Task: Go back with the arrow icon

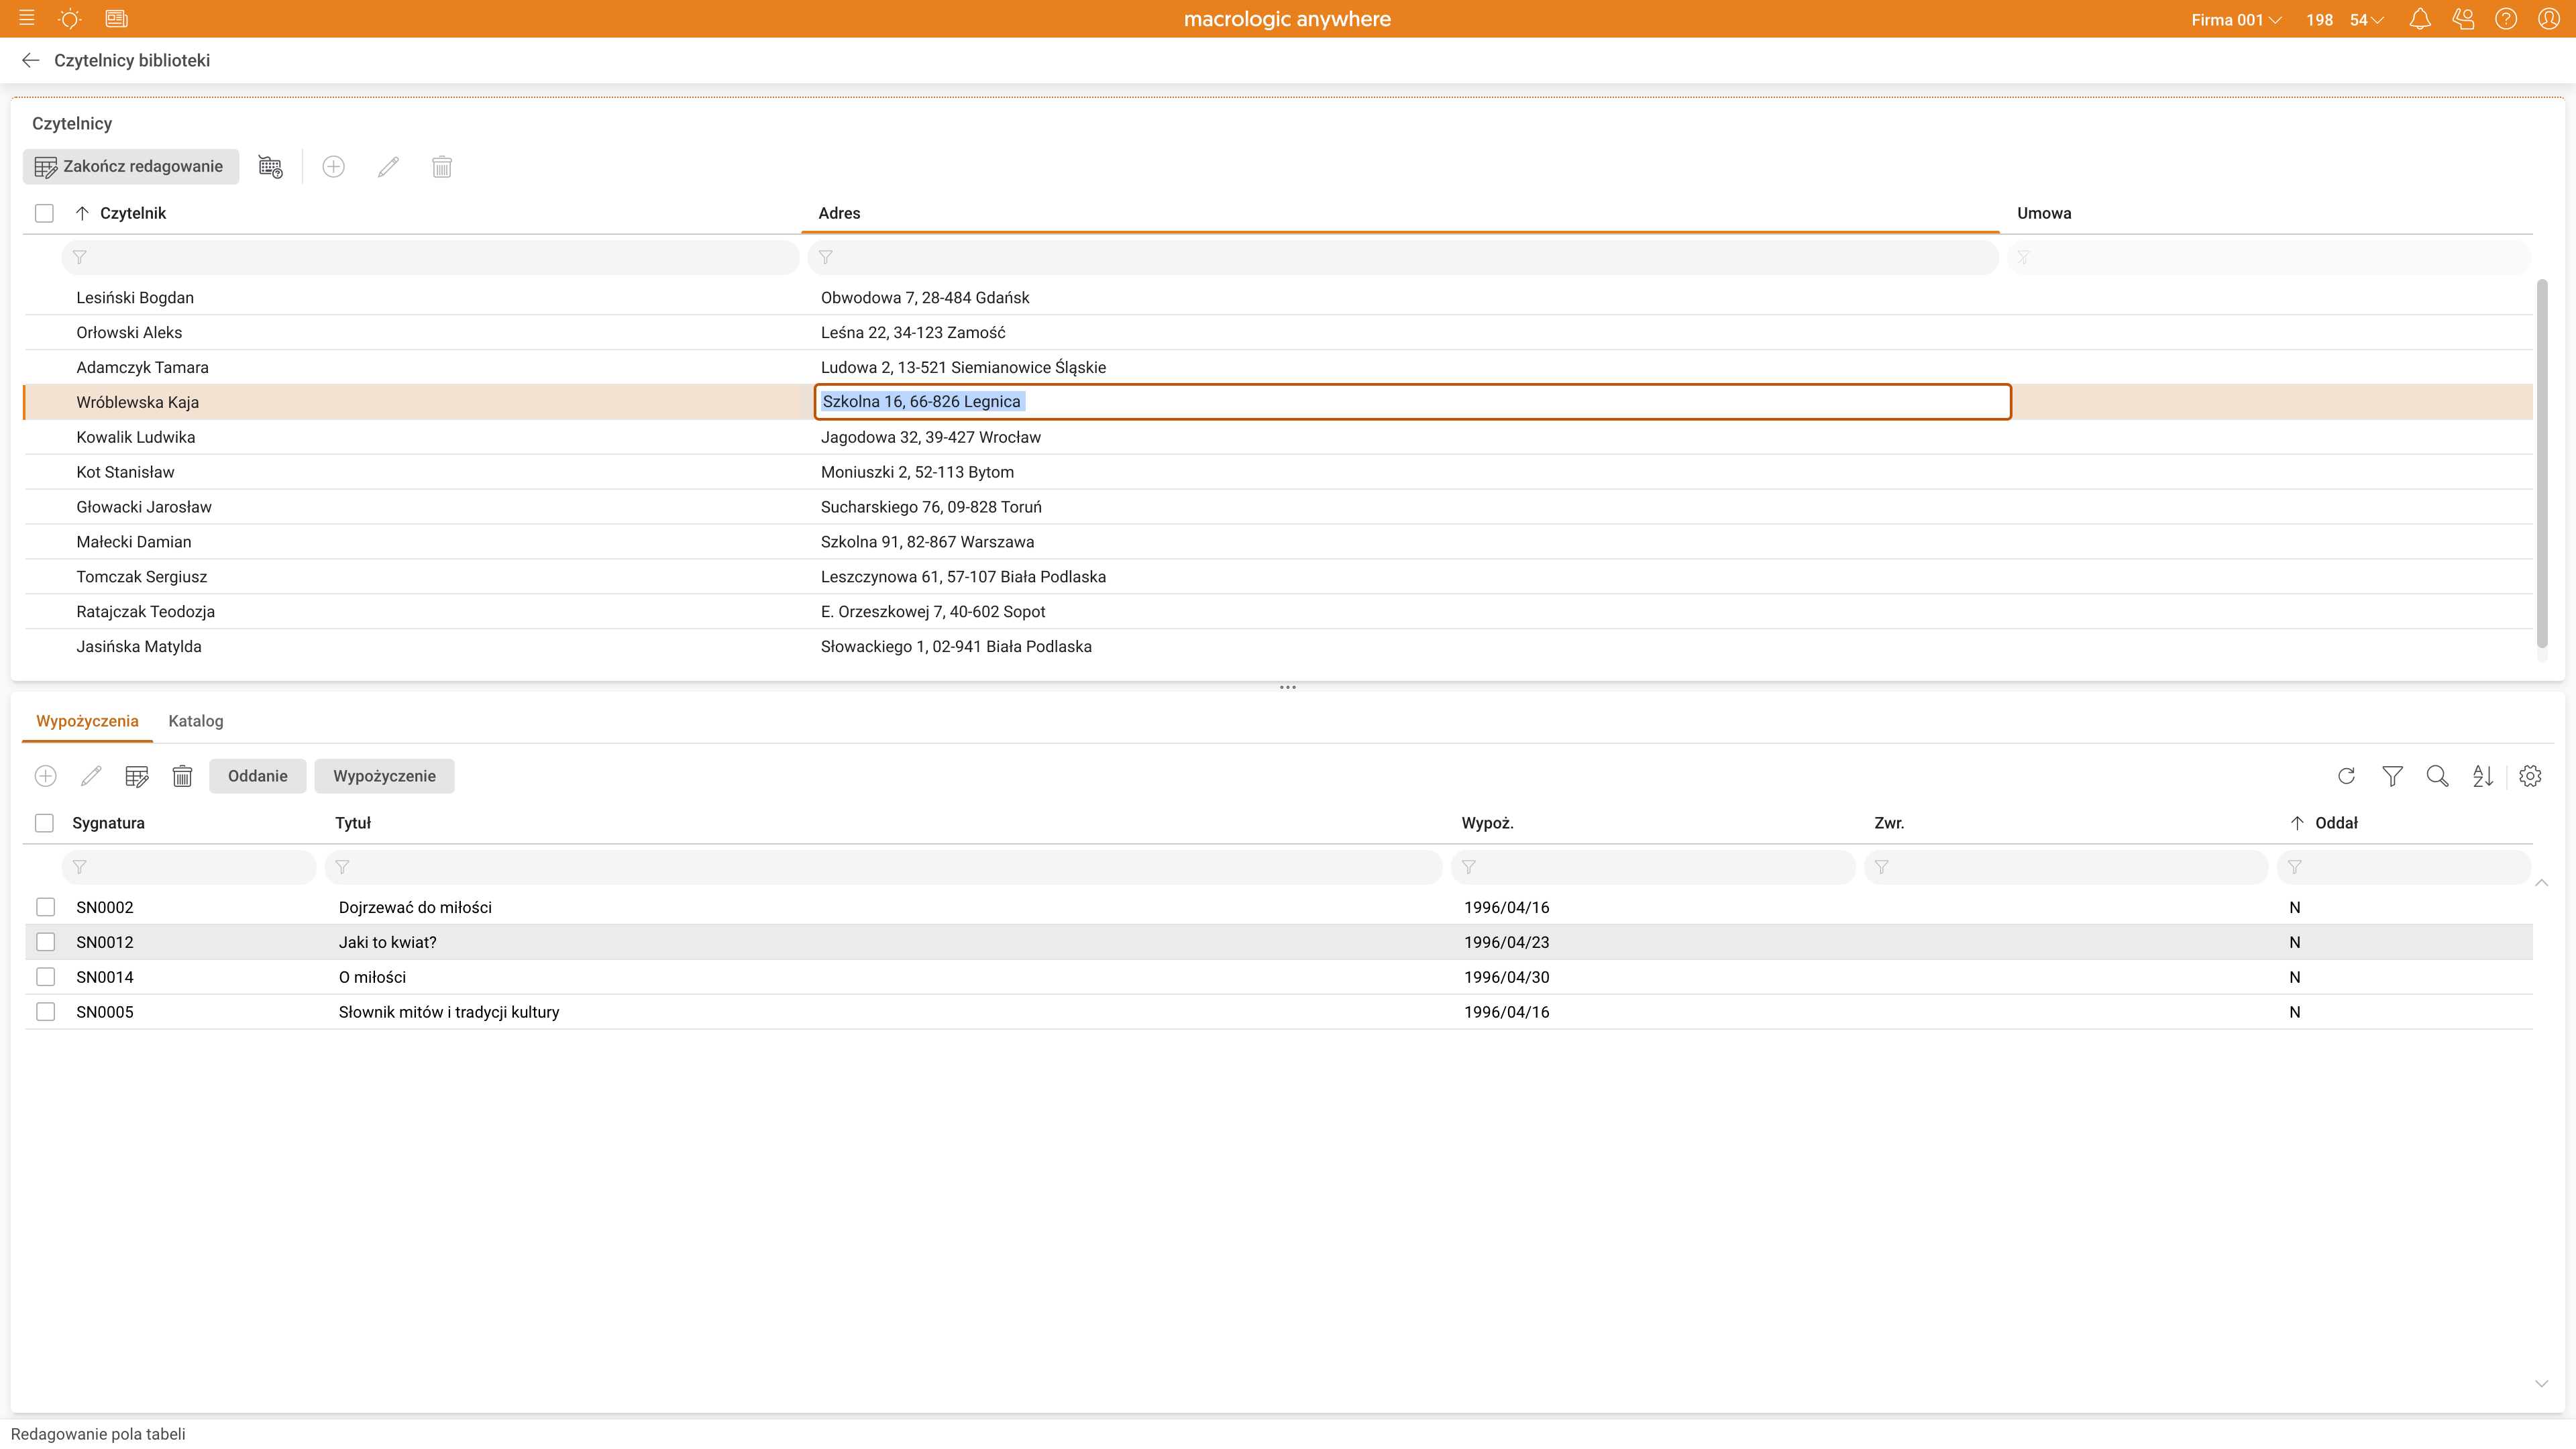Action: [30, 60]
